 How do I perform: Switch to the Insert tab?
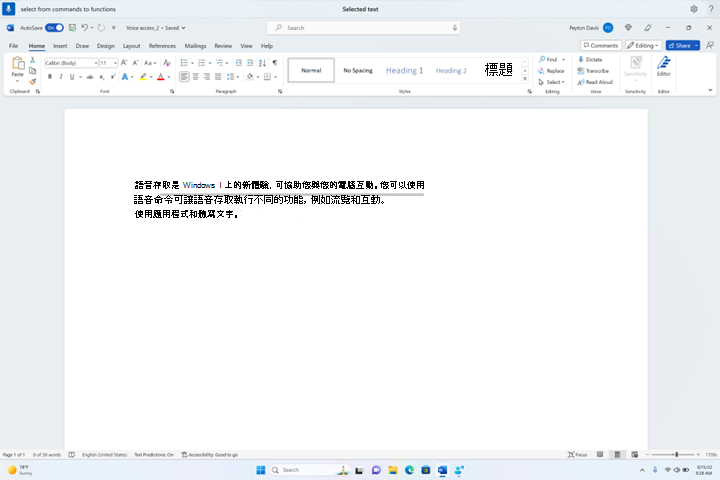pos(60,46)
